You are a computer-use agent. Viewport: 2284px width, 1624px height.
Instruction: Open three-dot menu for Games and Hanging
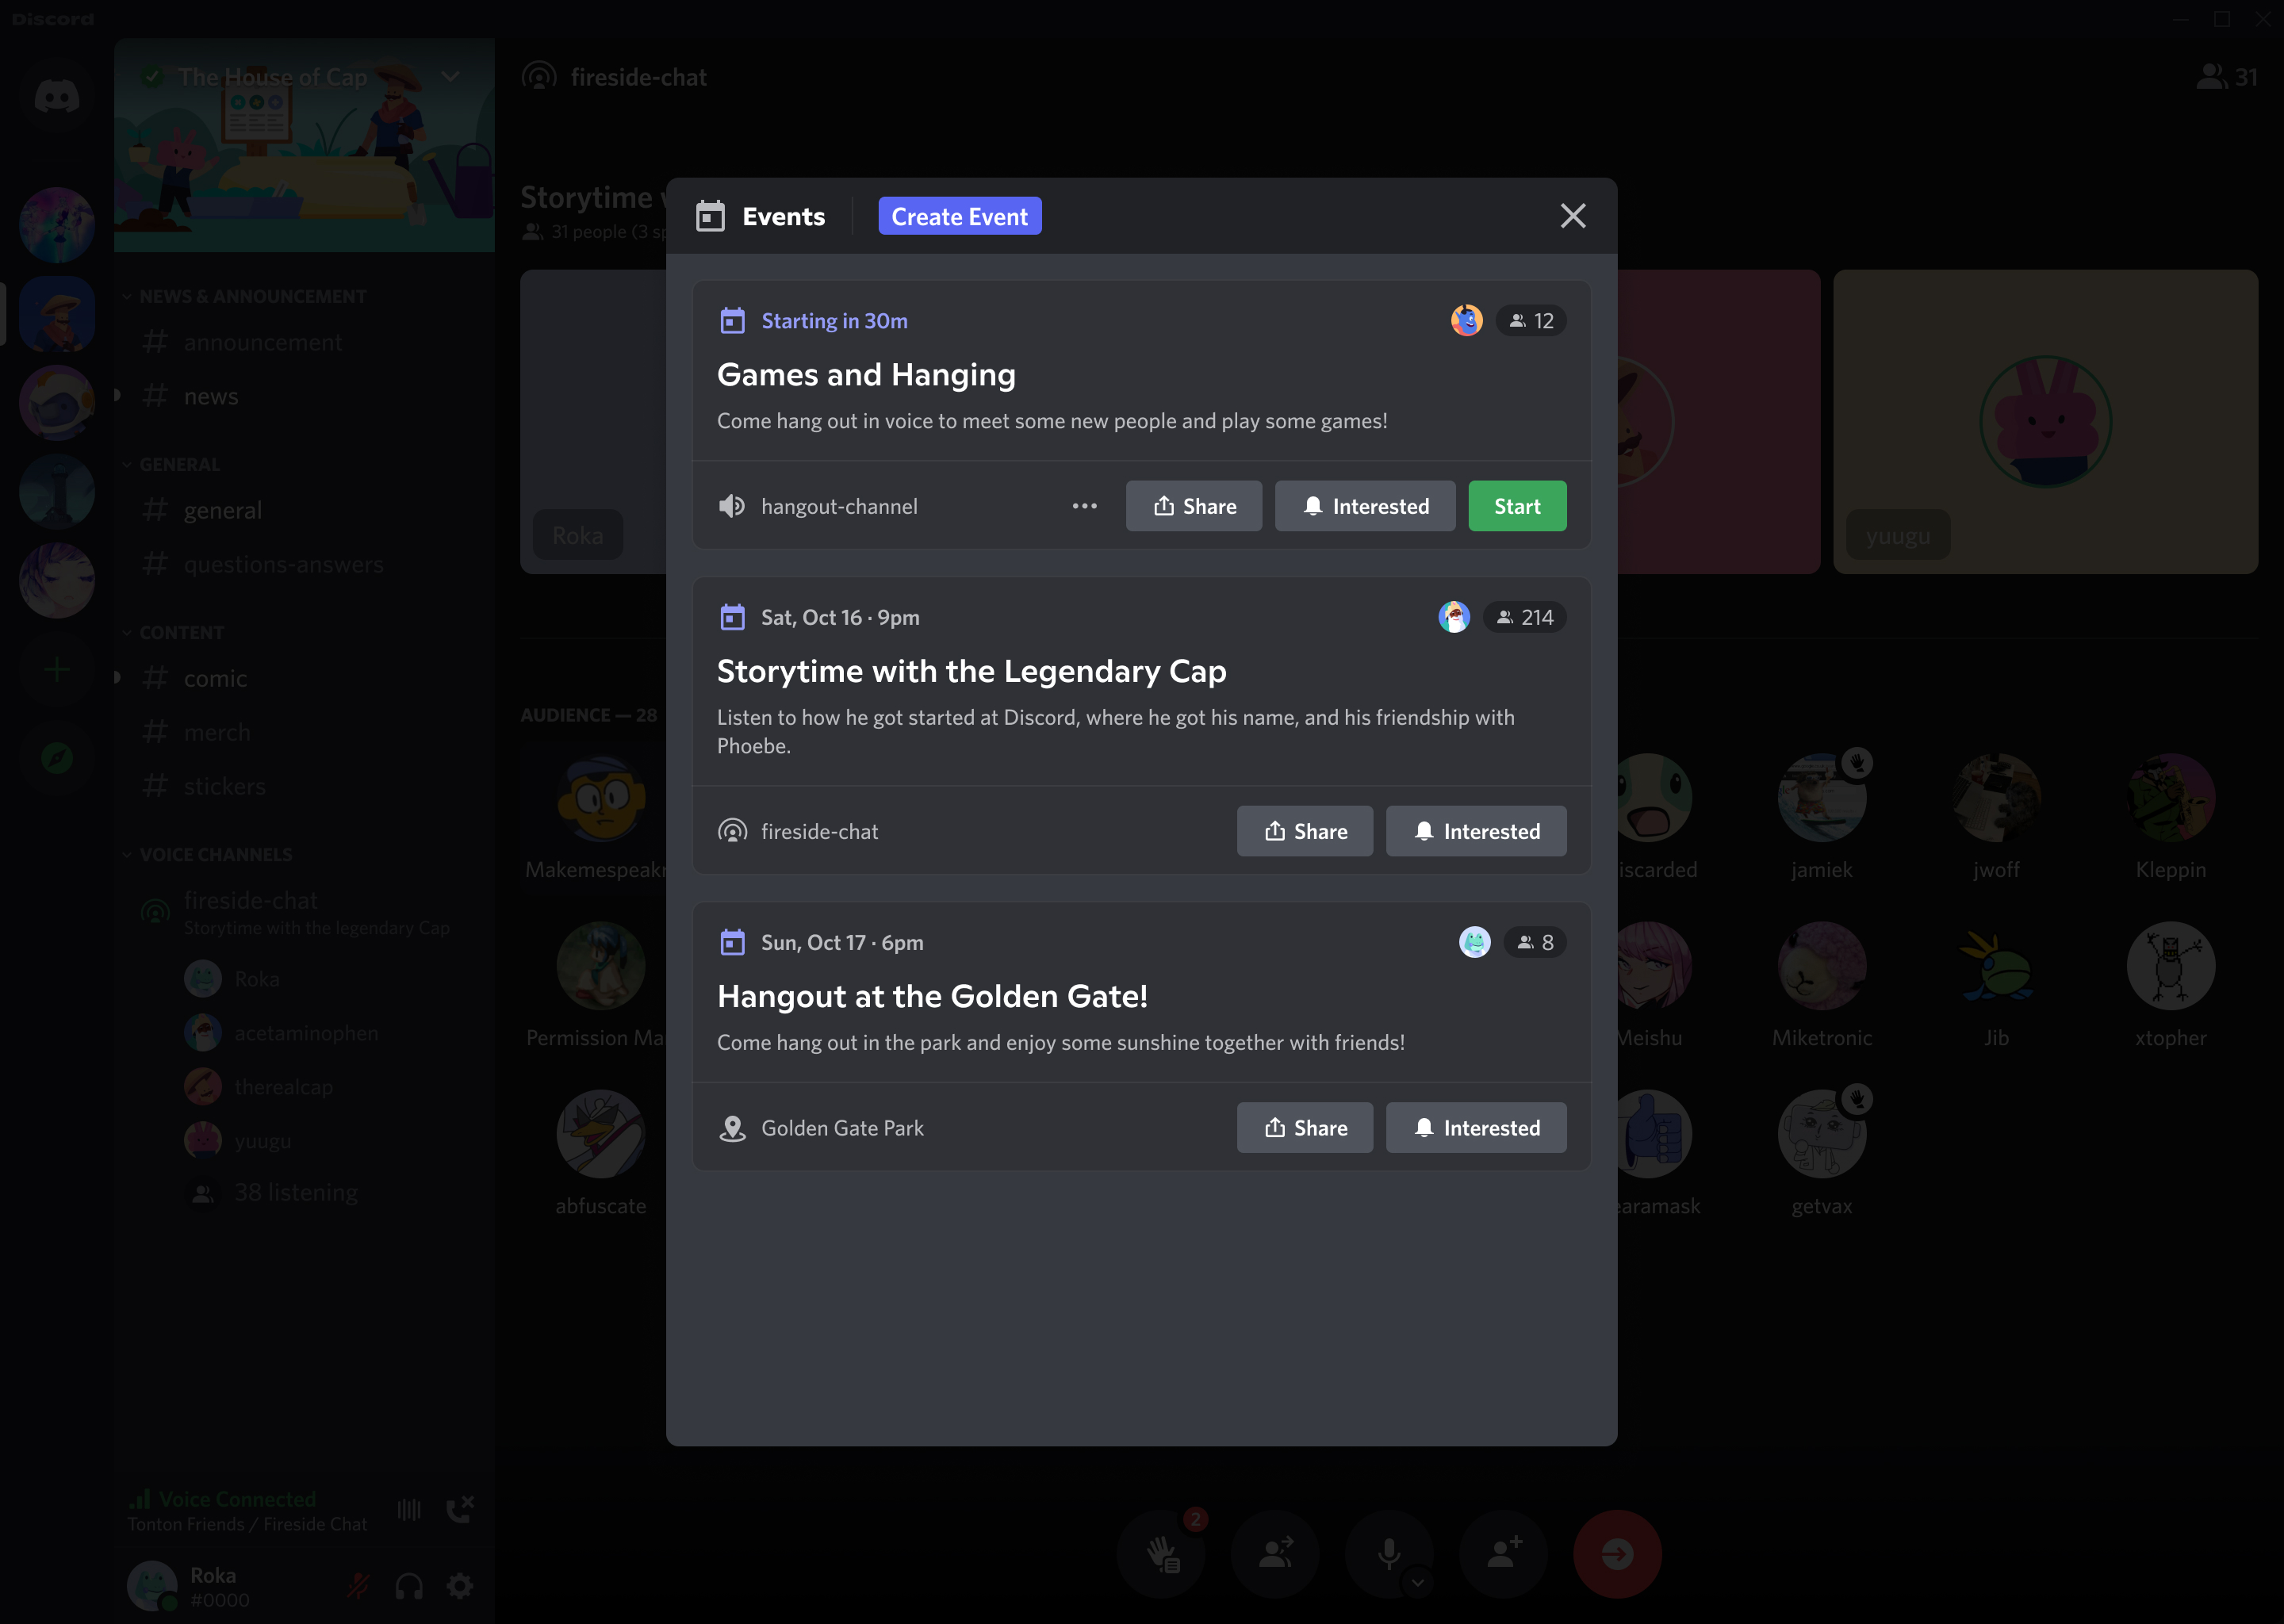[x=1084, y=506]
